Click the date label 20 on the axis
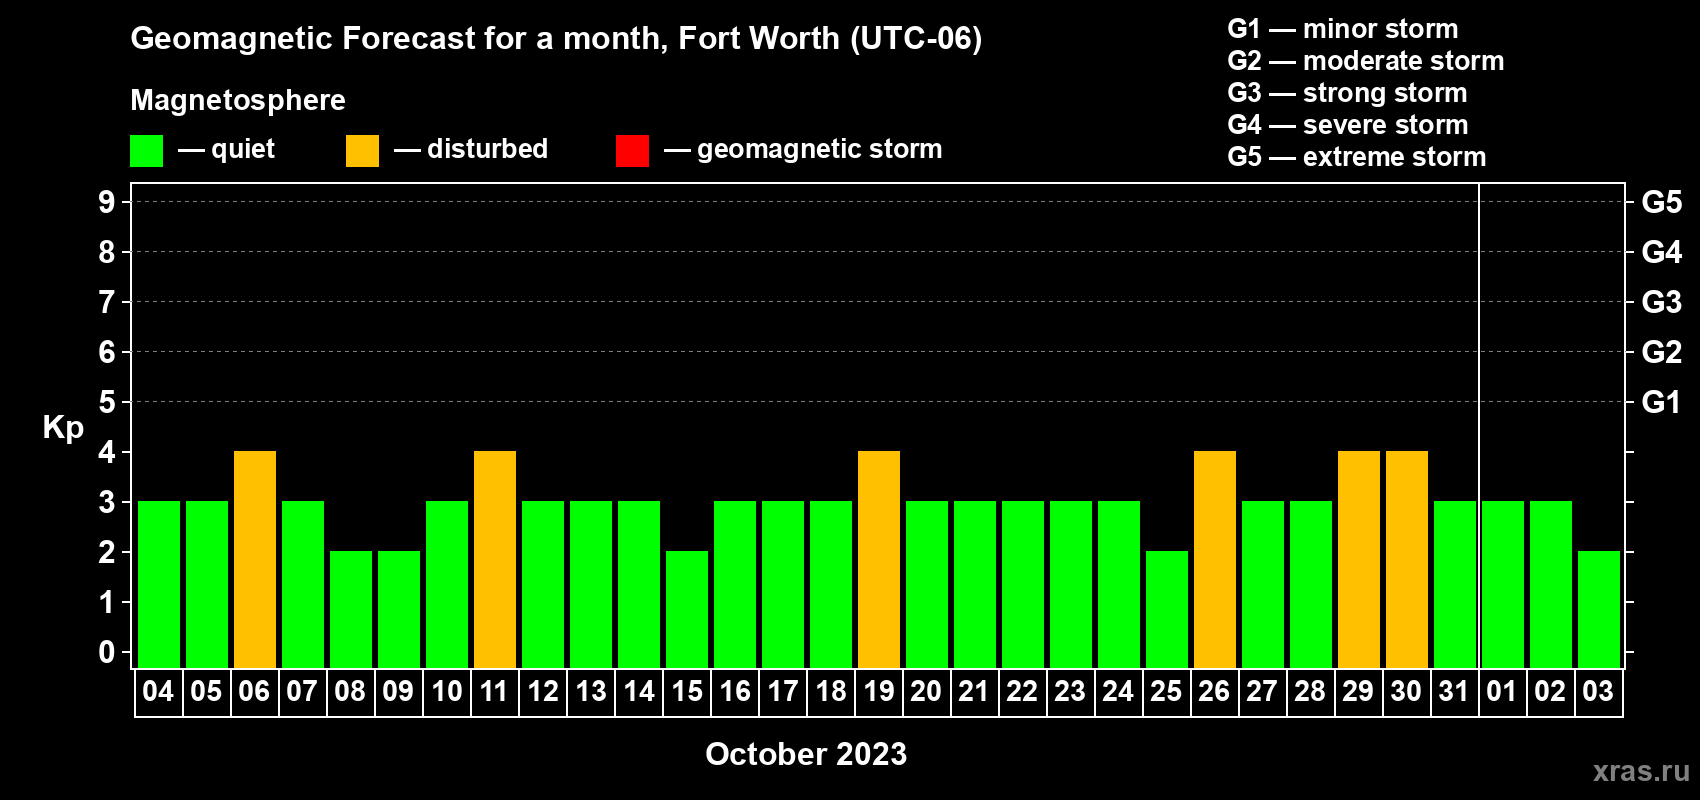Screen dimensions: 1700x800 [x=926, y=691]
